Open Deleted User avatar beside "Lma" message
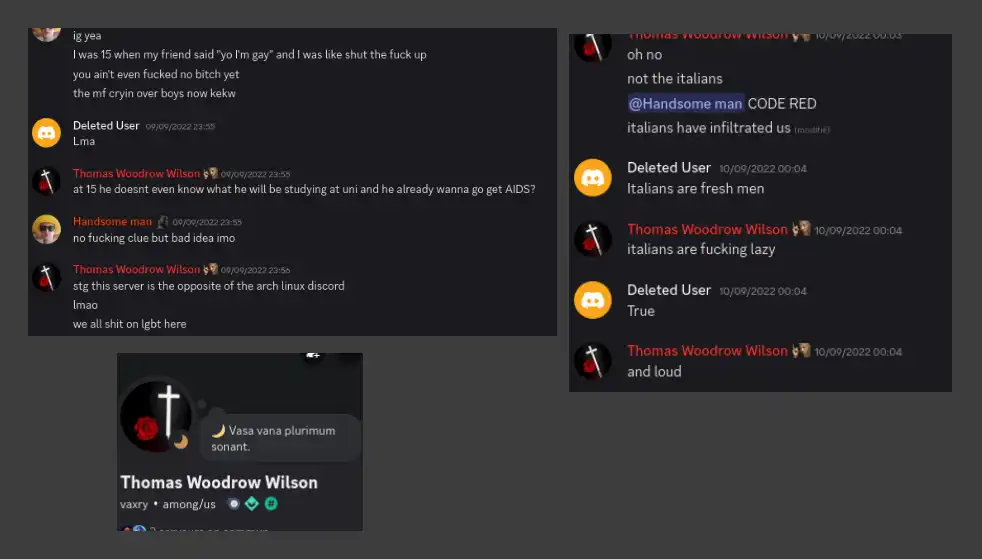Viewport: 982px width, 559px height. pyautogui.click(x=46, y=133)
